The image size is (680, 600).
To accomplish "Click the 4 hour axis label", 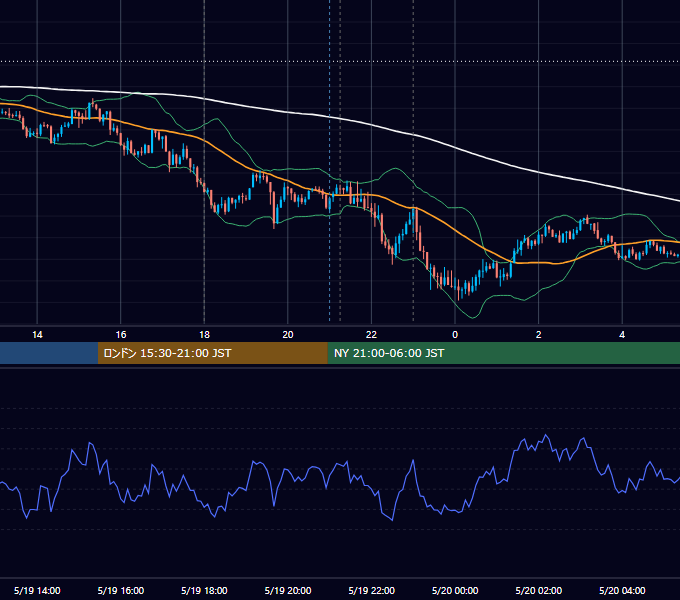I will (622, 335).
